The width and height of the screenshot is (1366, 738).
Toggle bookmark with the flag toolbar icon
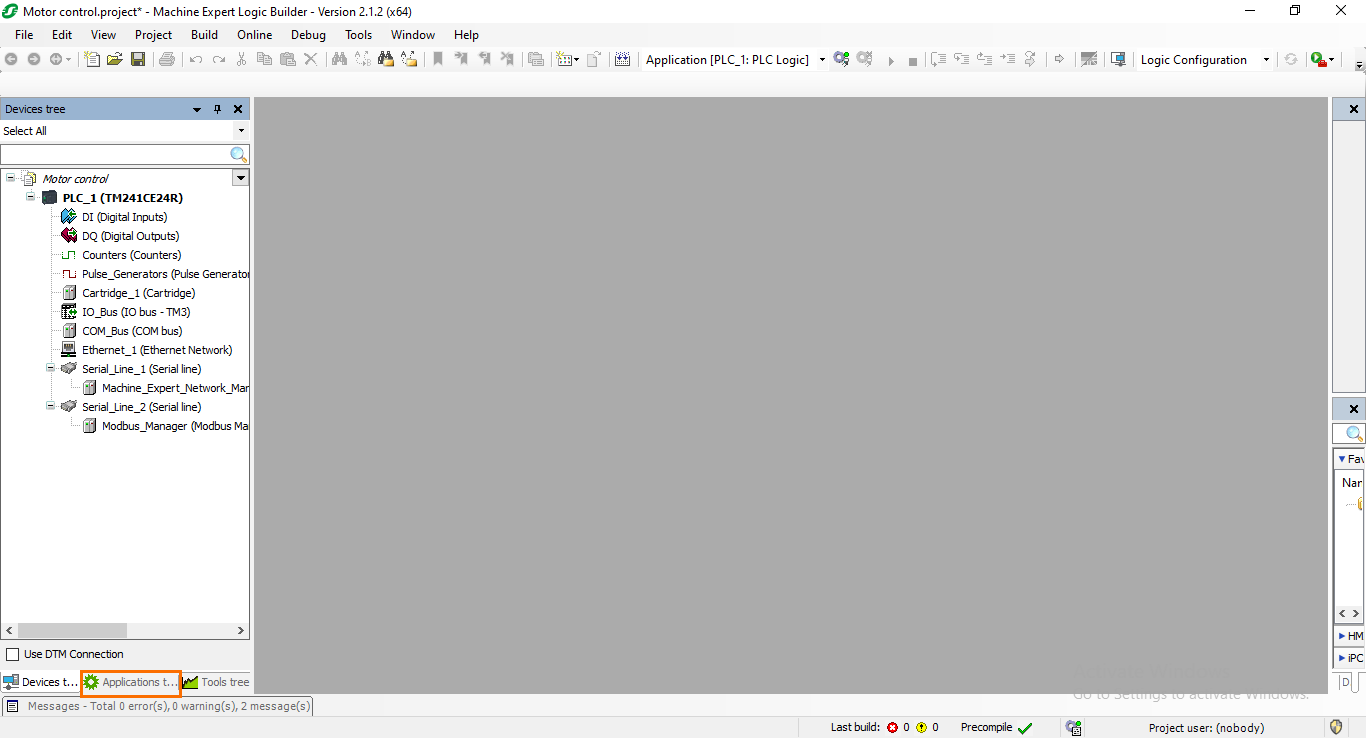[x=437, y=59]
